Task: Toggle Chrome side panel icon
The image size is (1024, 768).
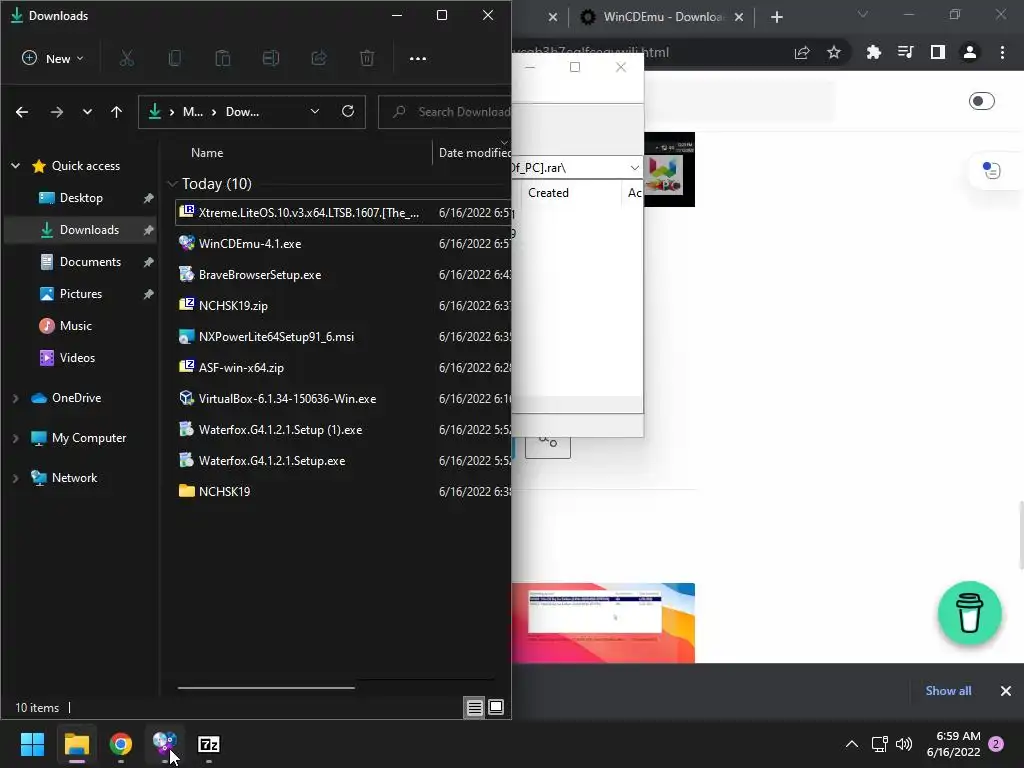Action: [938, 52]
